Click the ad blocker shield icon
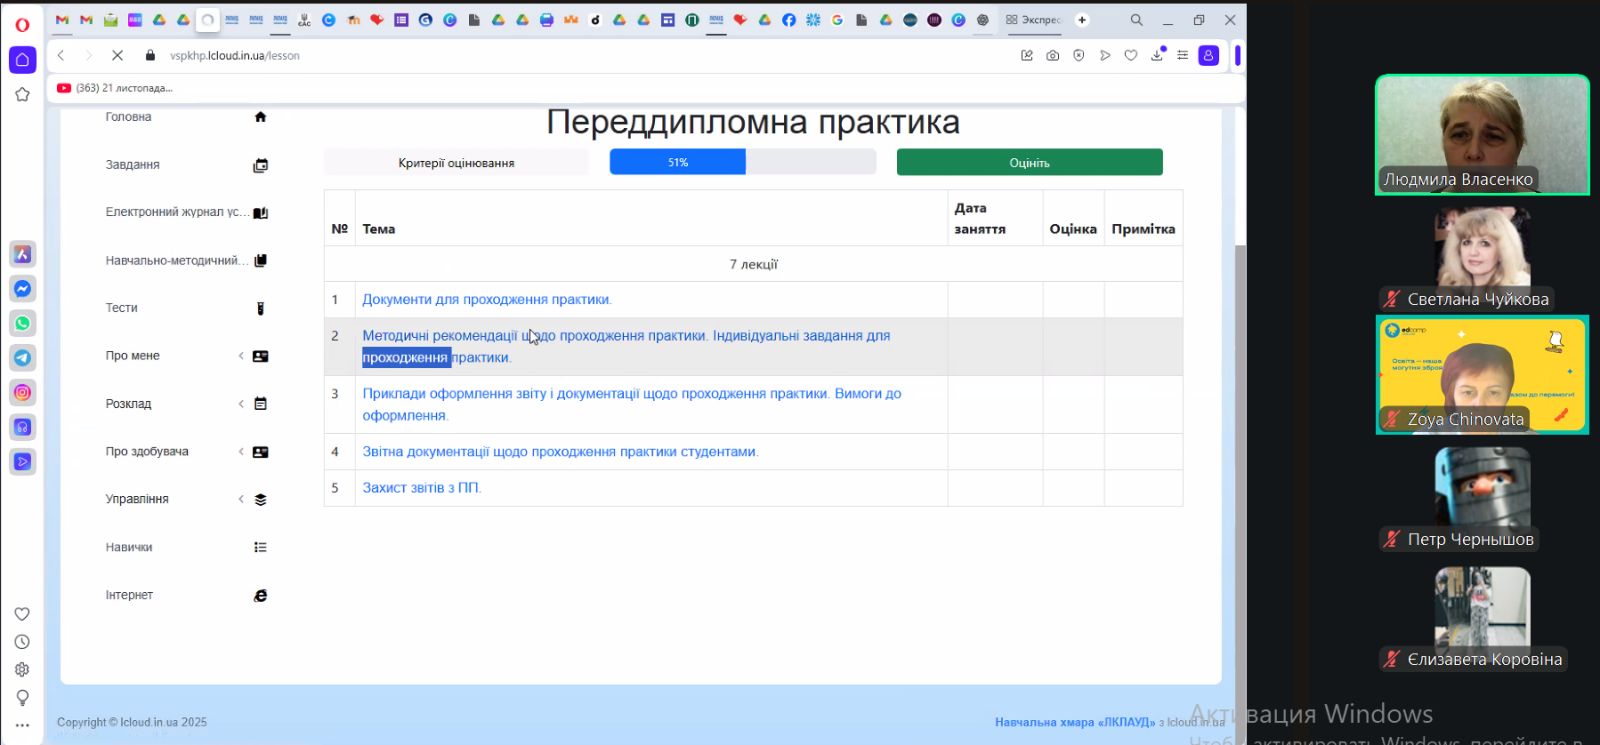 1079,56
